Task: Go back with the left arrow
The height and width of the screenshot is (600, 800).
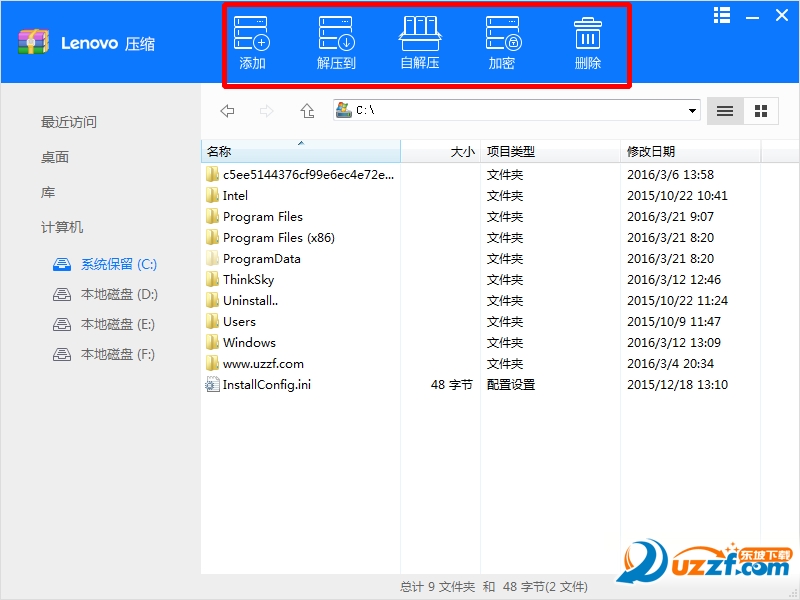Action: [227, 111]
